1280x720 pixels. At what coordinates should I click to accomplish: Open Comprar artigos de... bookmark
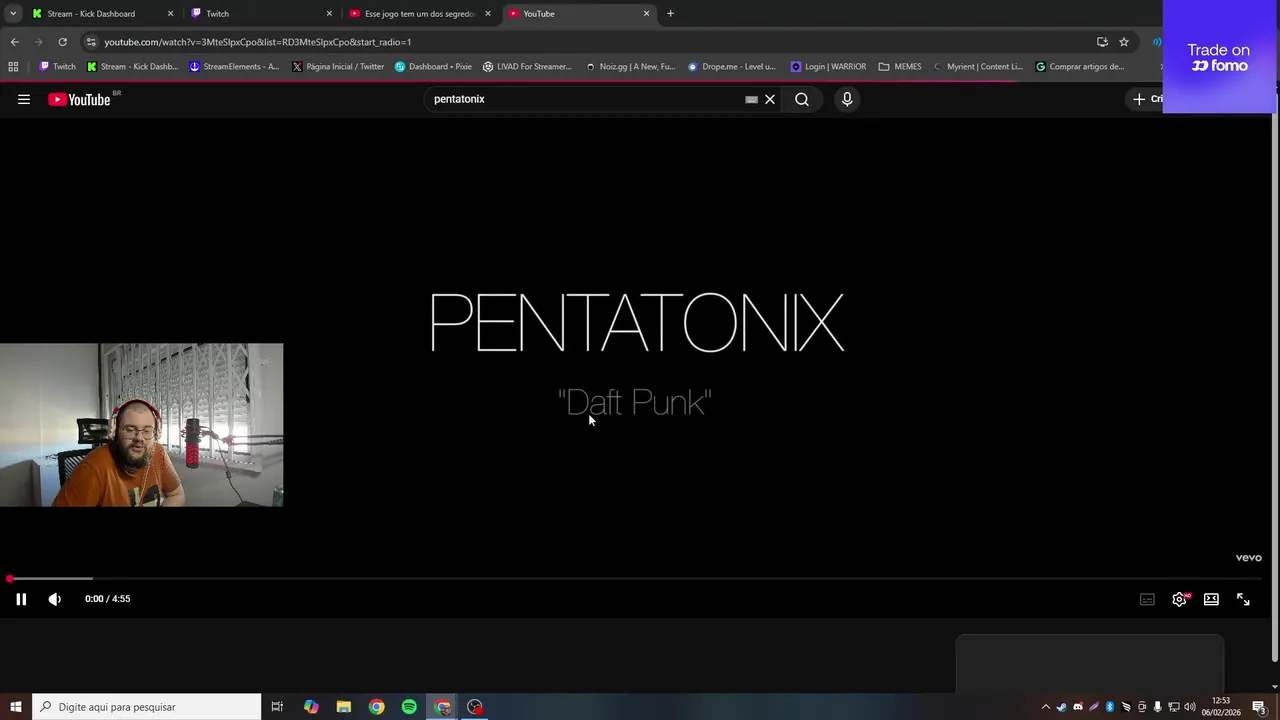pyautogui.click(x=1079, y=67)
